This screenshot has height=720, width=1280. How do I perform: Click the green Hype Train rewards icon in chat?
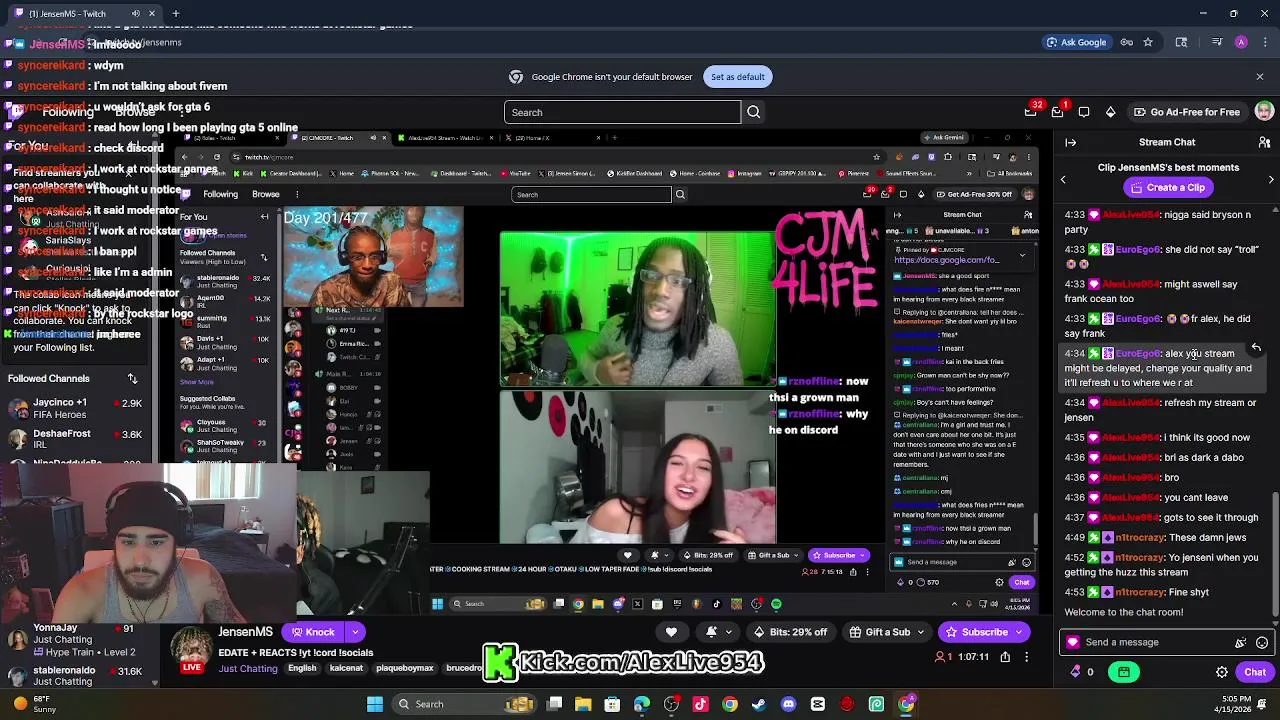coord(1124,672)
